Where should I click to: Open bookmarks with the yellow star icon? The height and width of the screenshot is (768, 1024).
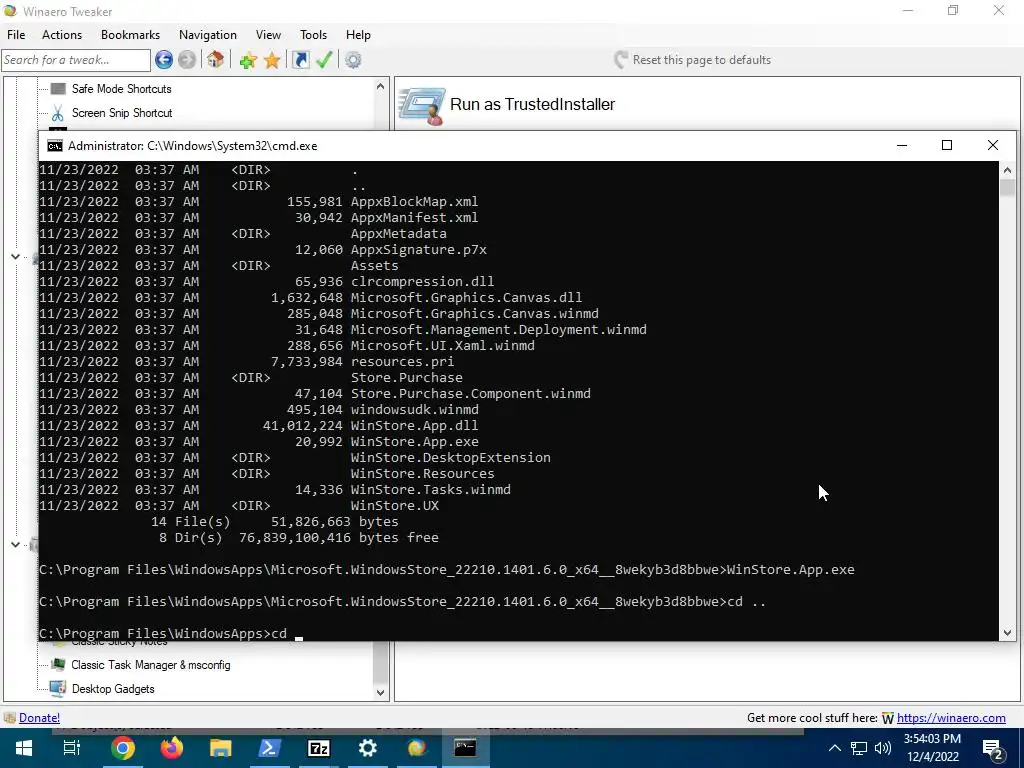pos(272,60)
